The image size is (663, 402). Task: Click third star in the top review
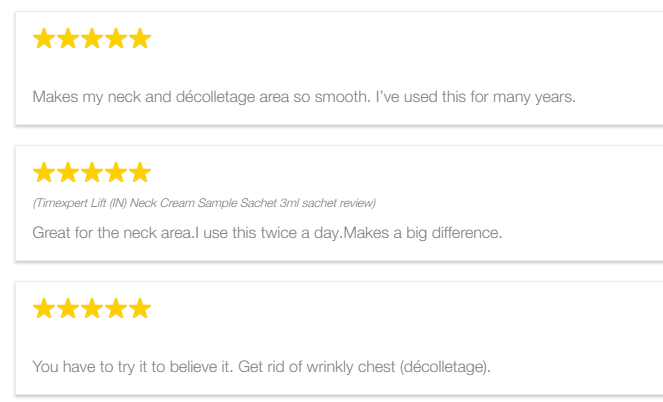[92, 38]
